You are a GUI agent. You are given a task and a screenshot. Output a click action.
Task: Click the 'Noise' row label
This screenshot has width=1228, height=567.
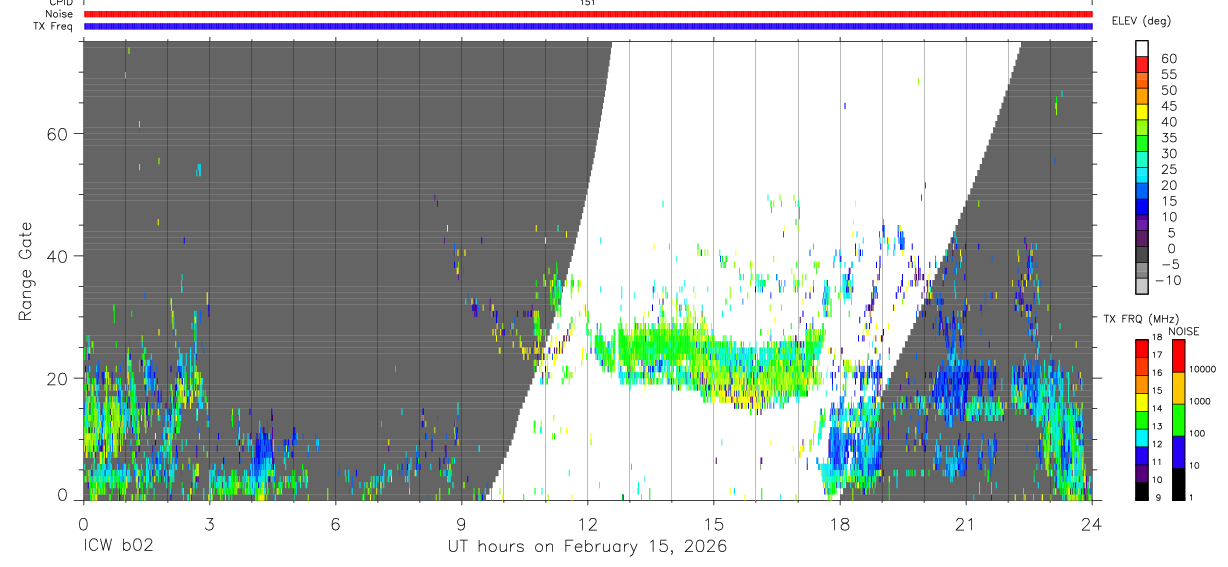coord(59,14)
